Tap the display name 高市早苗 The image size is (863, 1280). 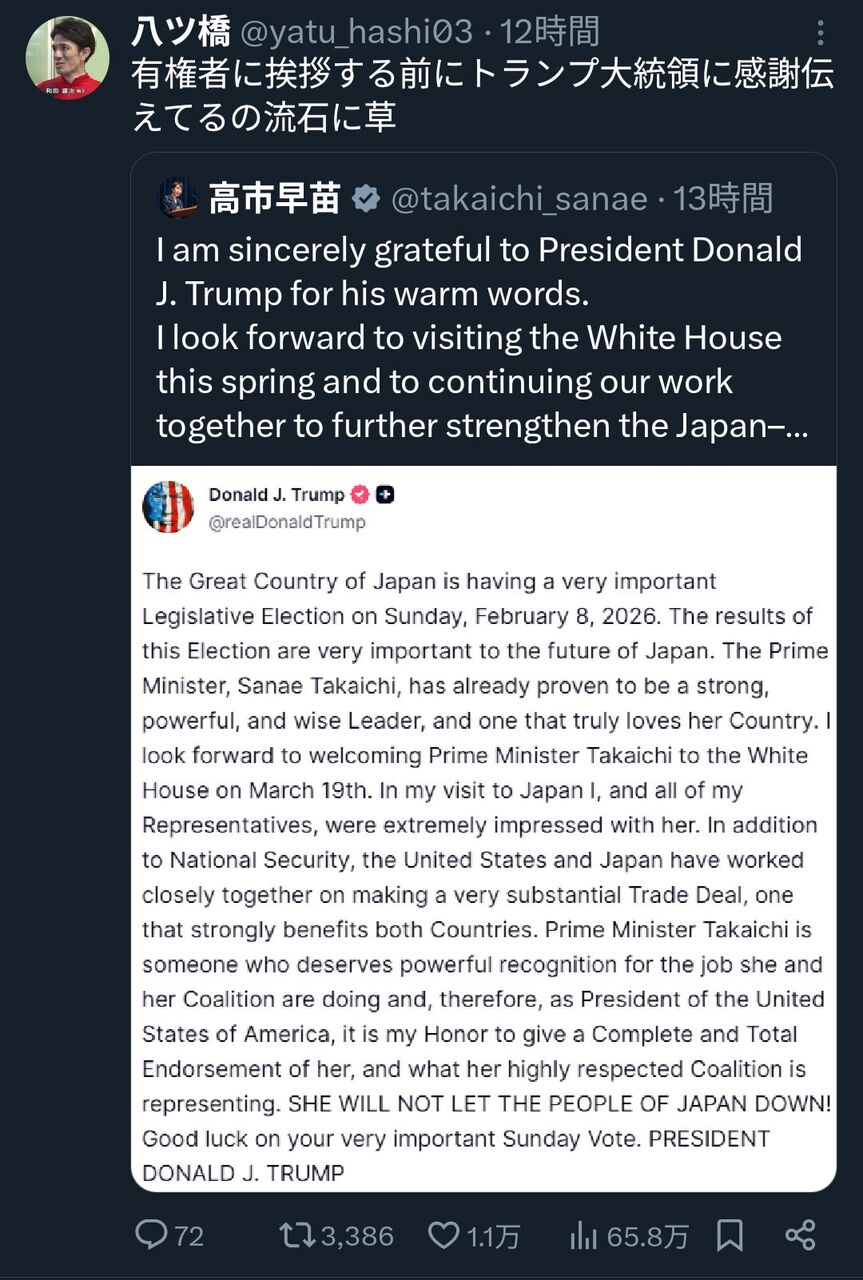[x=274, y=198]
